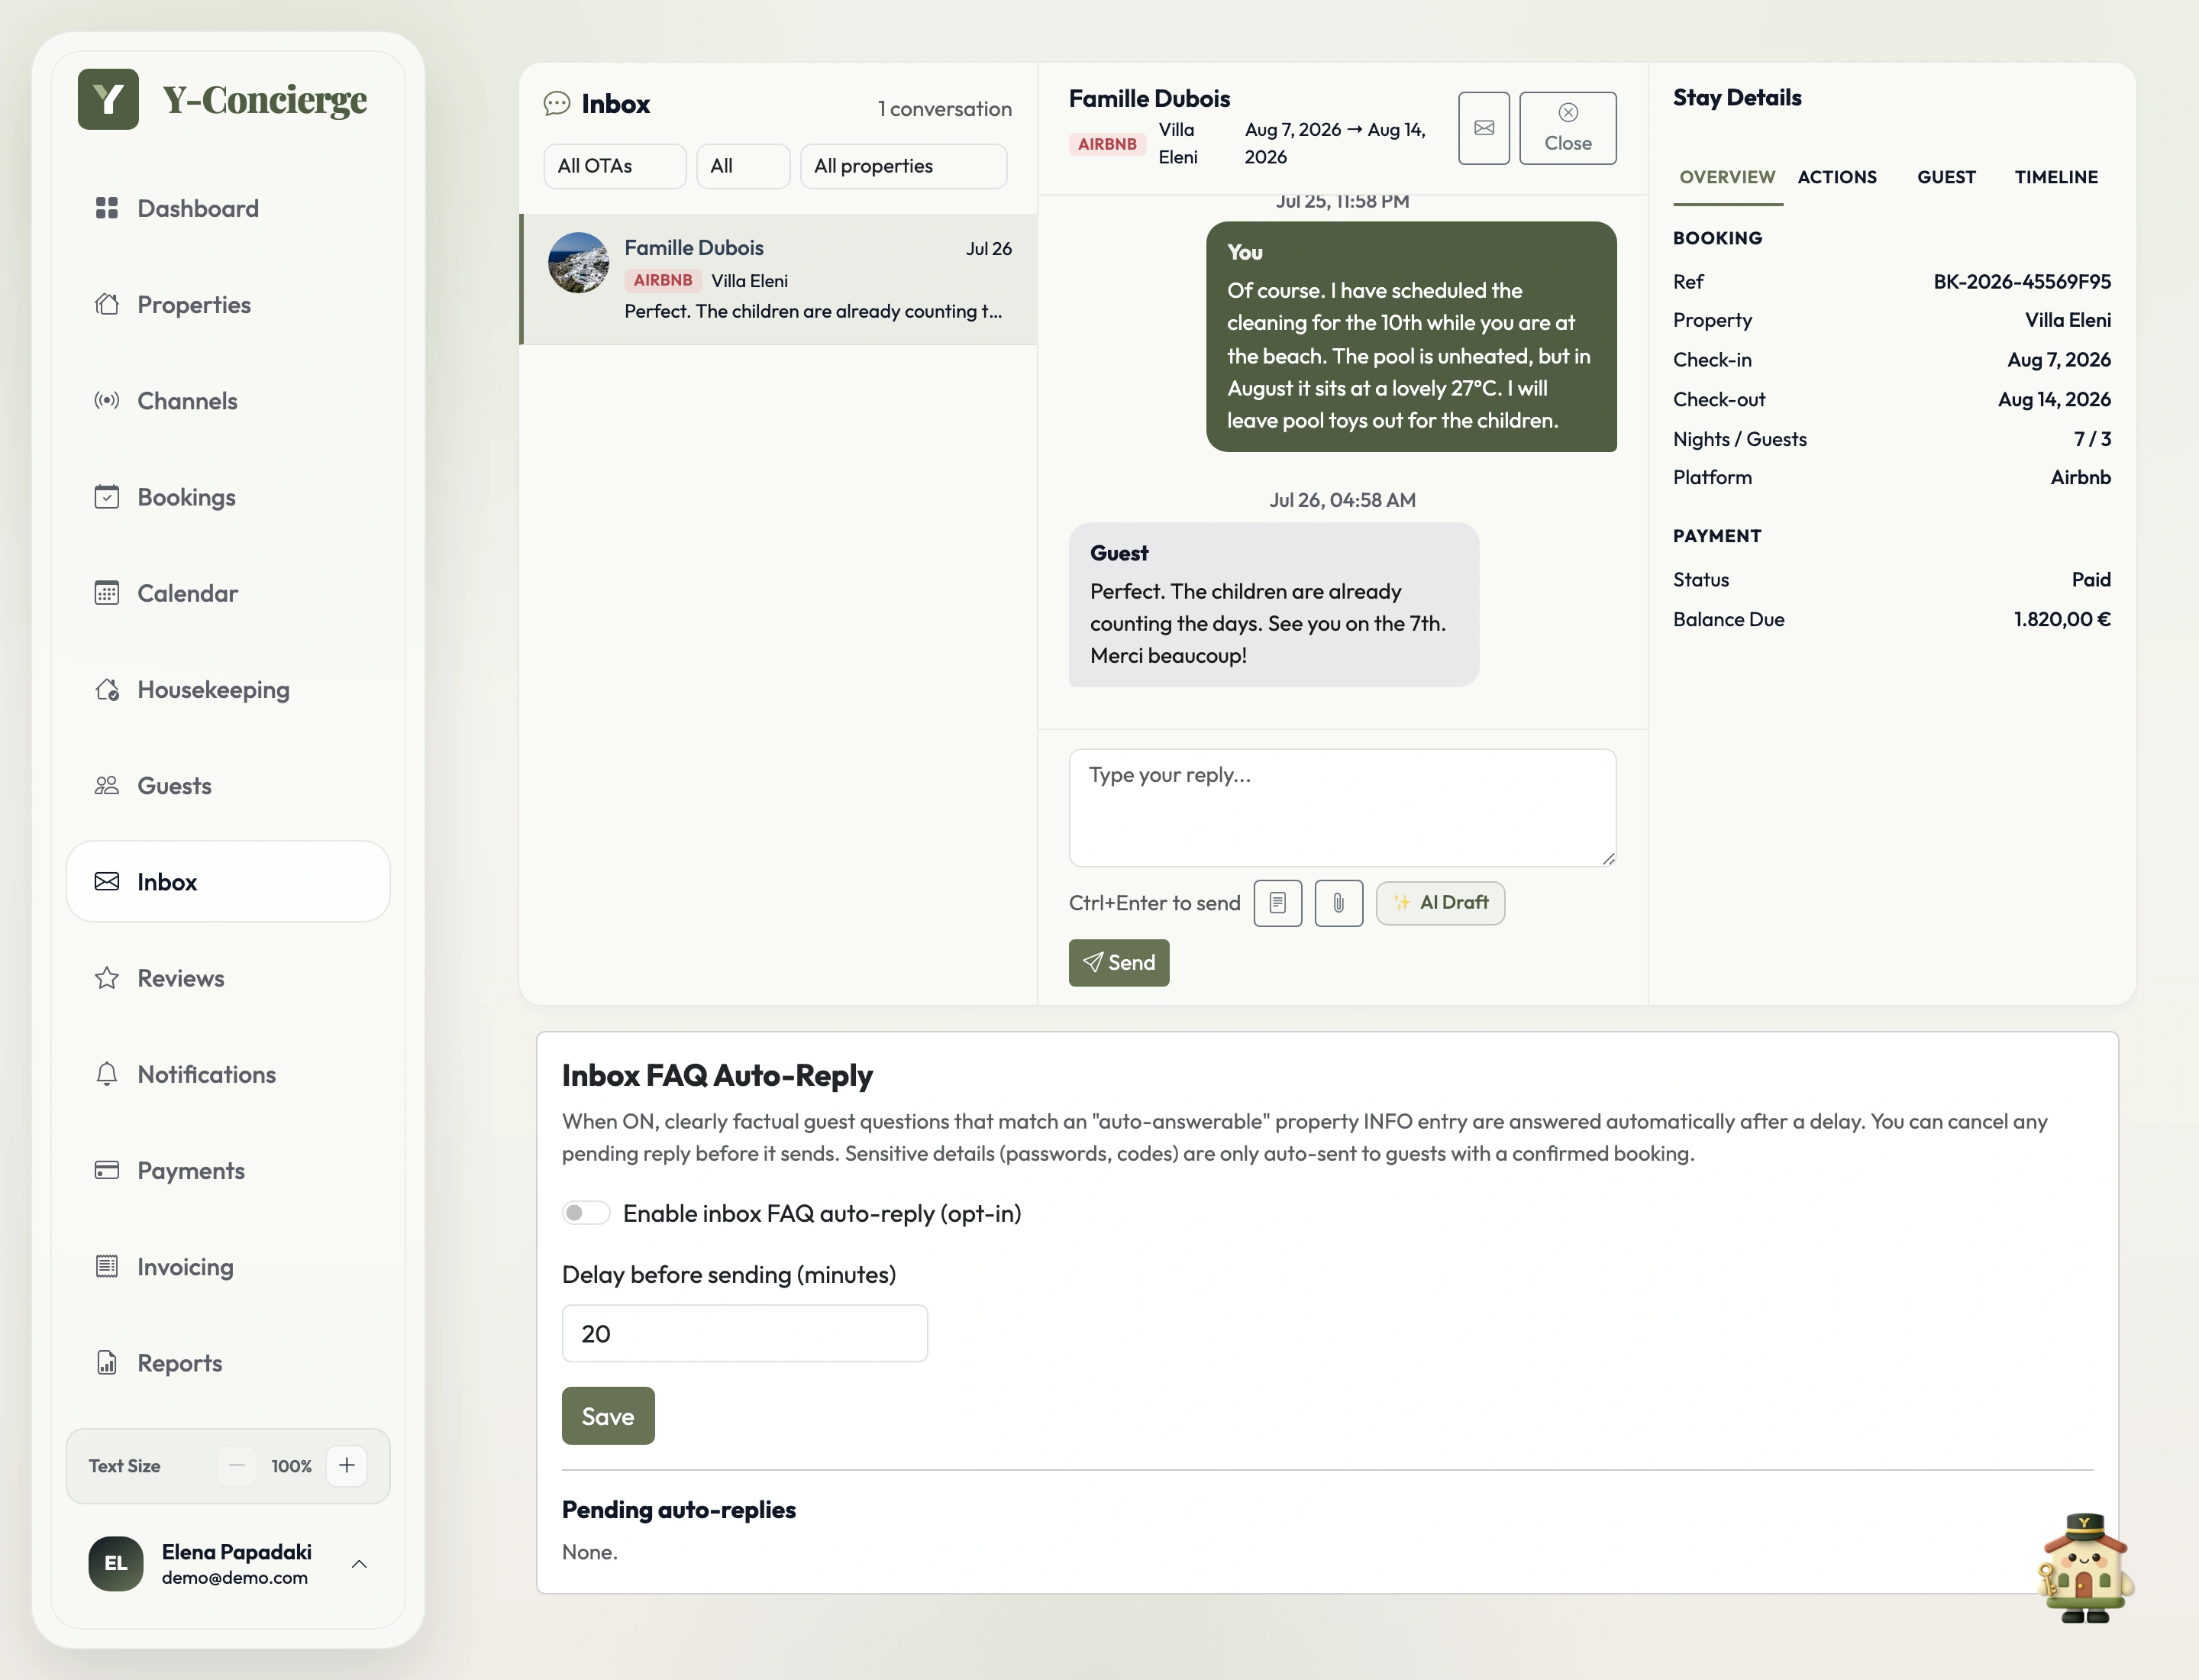This screenshot has width=2199, height=1680.
Task: Send the reply message
Action: click(1118, 962)
